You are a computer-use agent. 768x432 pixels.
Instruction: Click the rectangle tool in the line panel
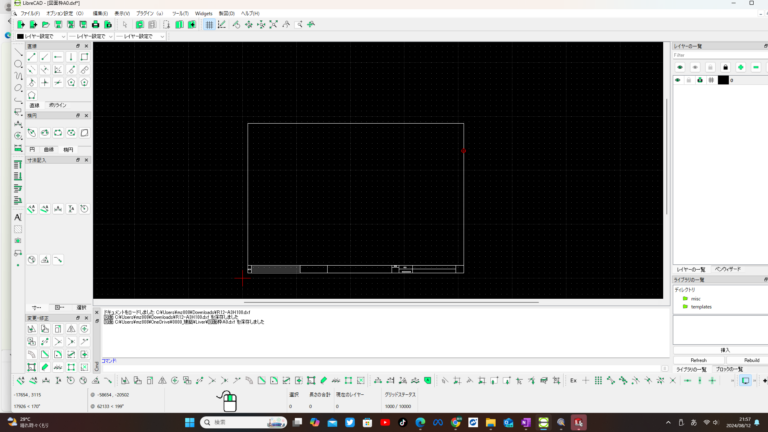click(x=84, y=57)
